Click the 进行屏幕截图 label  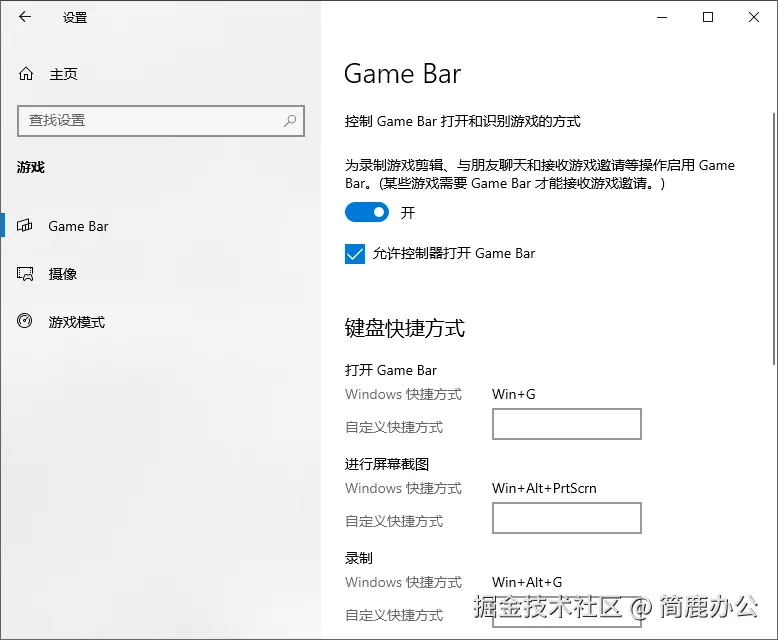point(387,464)
